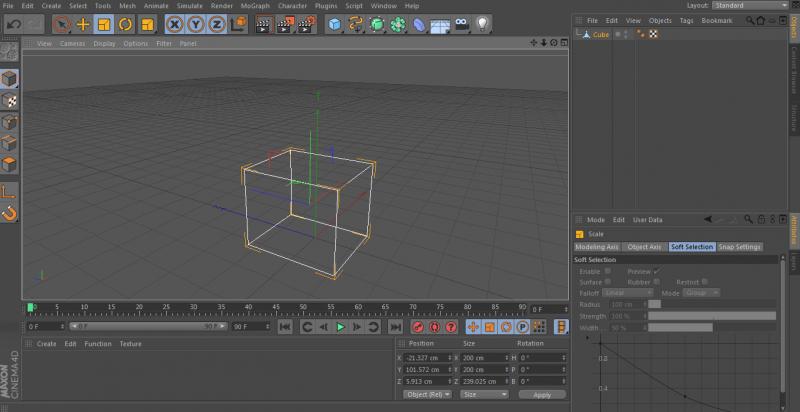The width and height of the screenshot is (800, 412).
Task: Click the red Record Active Objects button
Action: point(417,327)
